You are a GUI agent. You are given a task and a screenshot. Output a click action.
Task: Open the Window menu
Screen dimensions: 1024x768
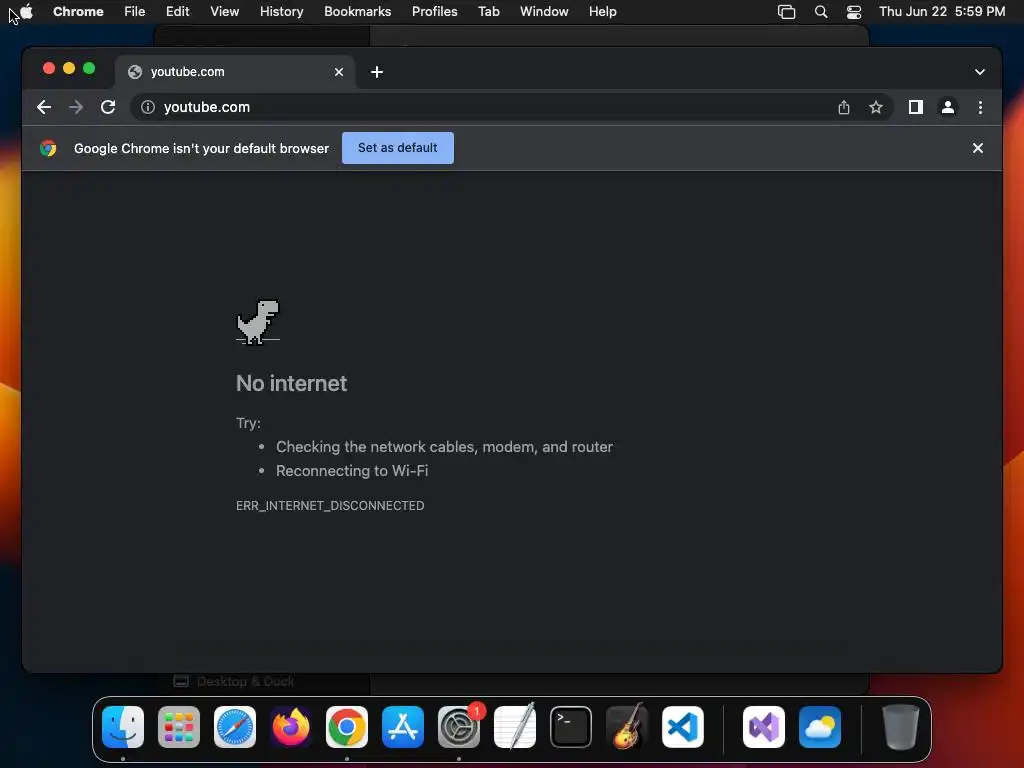tap(544, 11)
